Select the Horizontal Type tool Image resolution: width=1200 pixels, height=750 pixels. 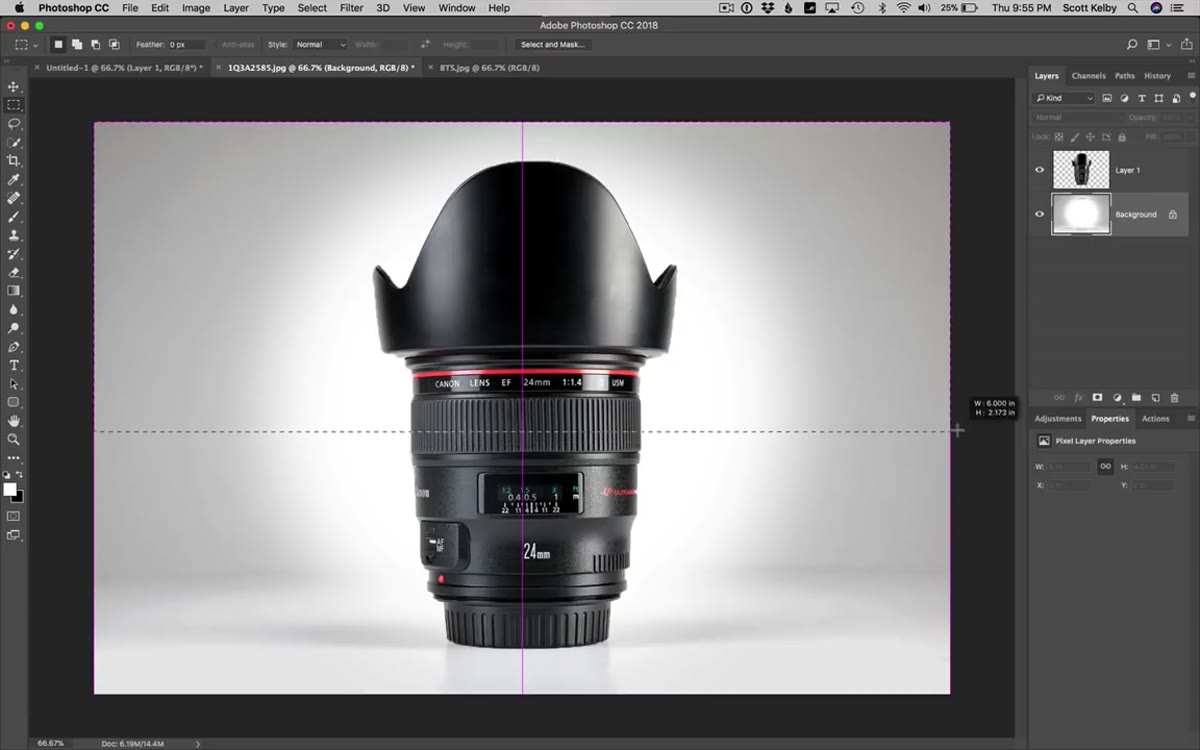14,365
